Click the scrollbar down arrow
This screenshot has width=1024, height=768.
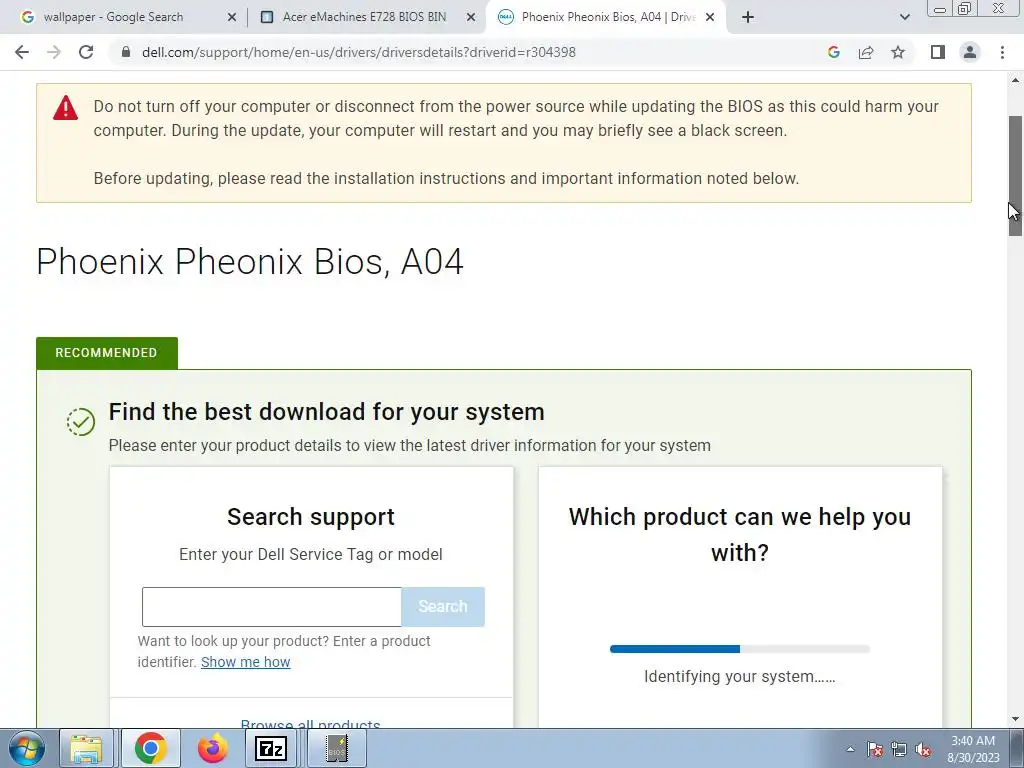click(x=1016, y=720)
